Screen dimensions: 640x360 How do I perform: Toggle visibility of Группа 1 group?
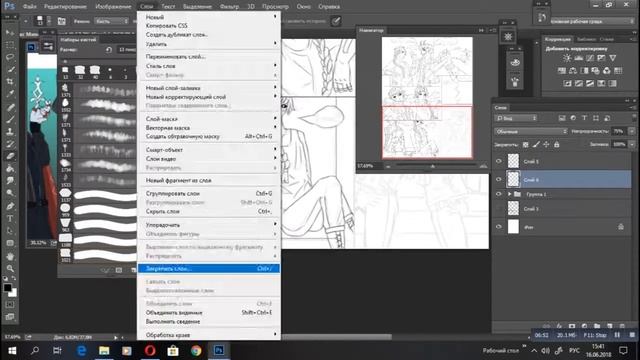point(498,194)
